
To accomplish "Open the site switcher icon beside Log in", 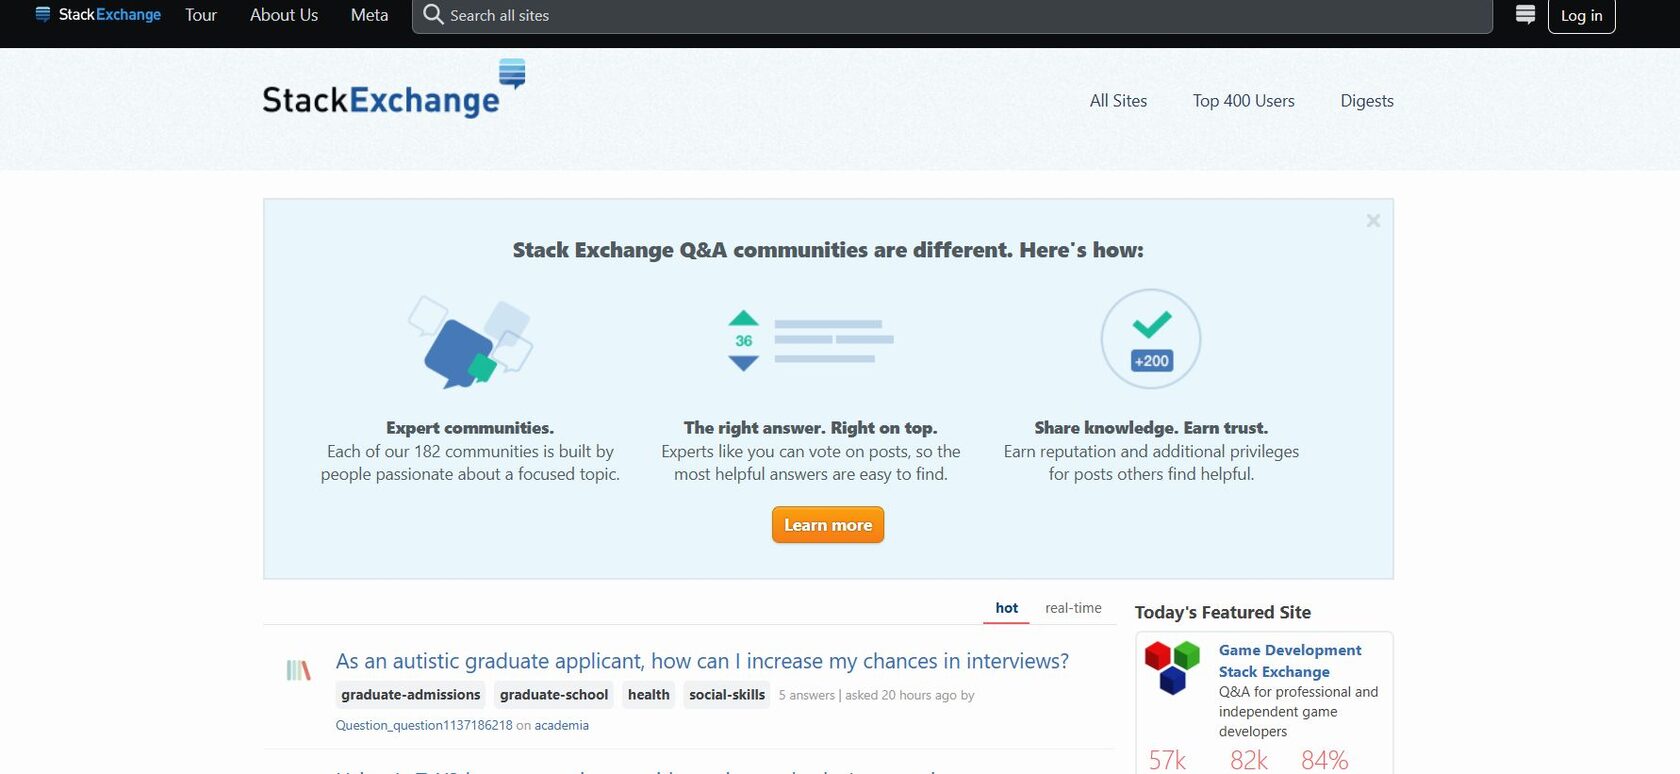I will pos(1525,15).
